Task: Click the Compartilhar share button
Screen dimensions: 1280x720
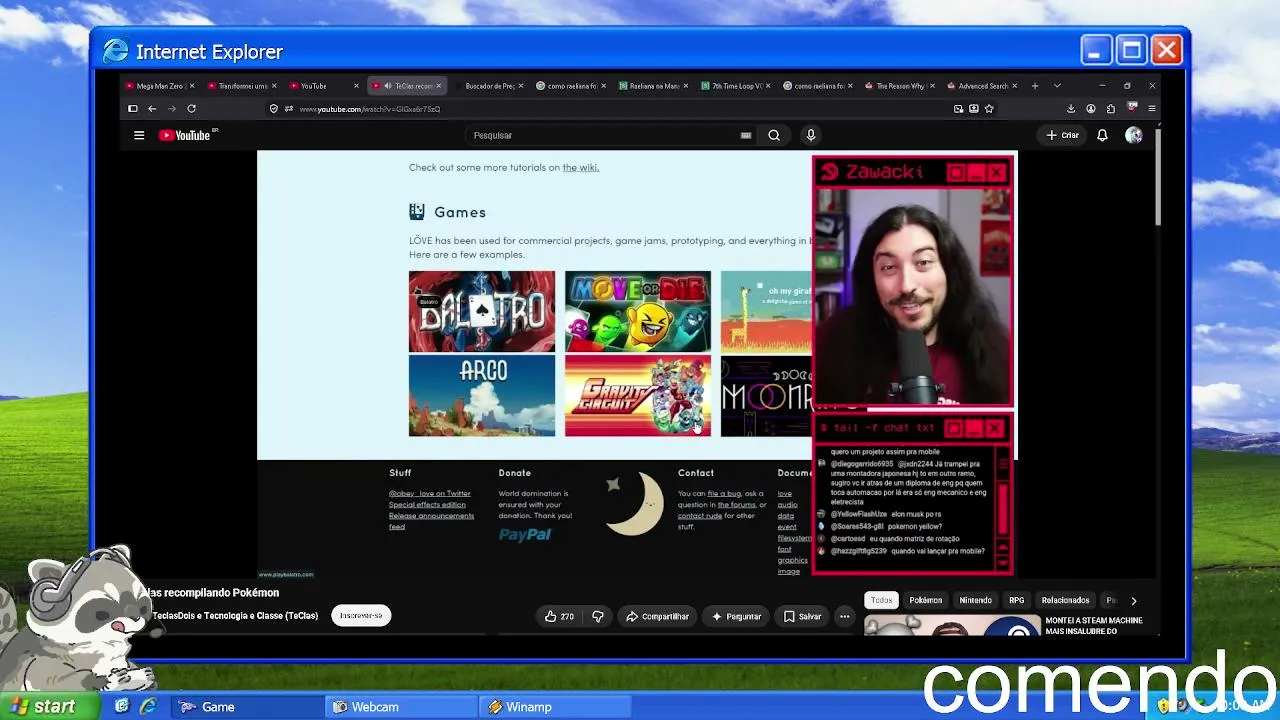Action: pyautogui.click(x=658, y=616)
